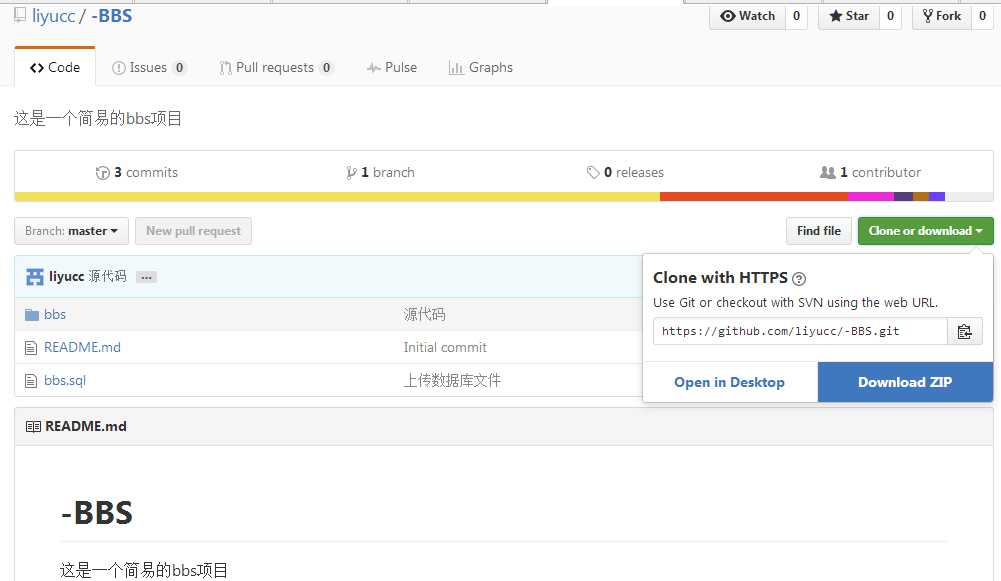Click the Watch eye icon

click(x=728, y=16)
